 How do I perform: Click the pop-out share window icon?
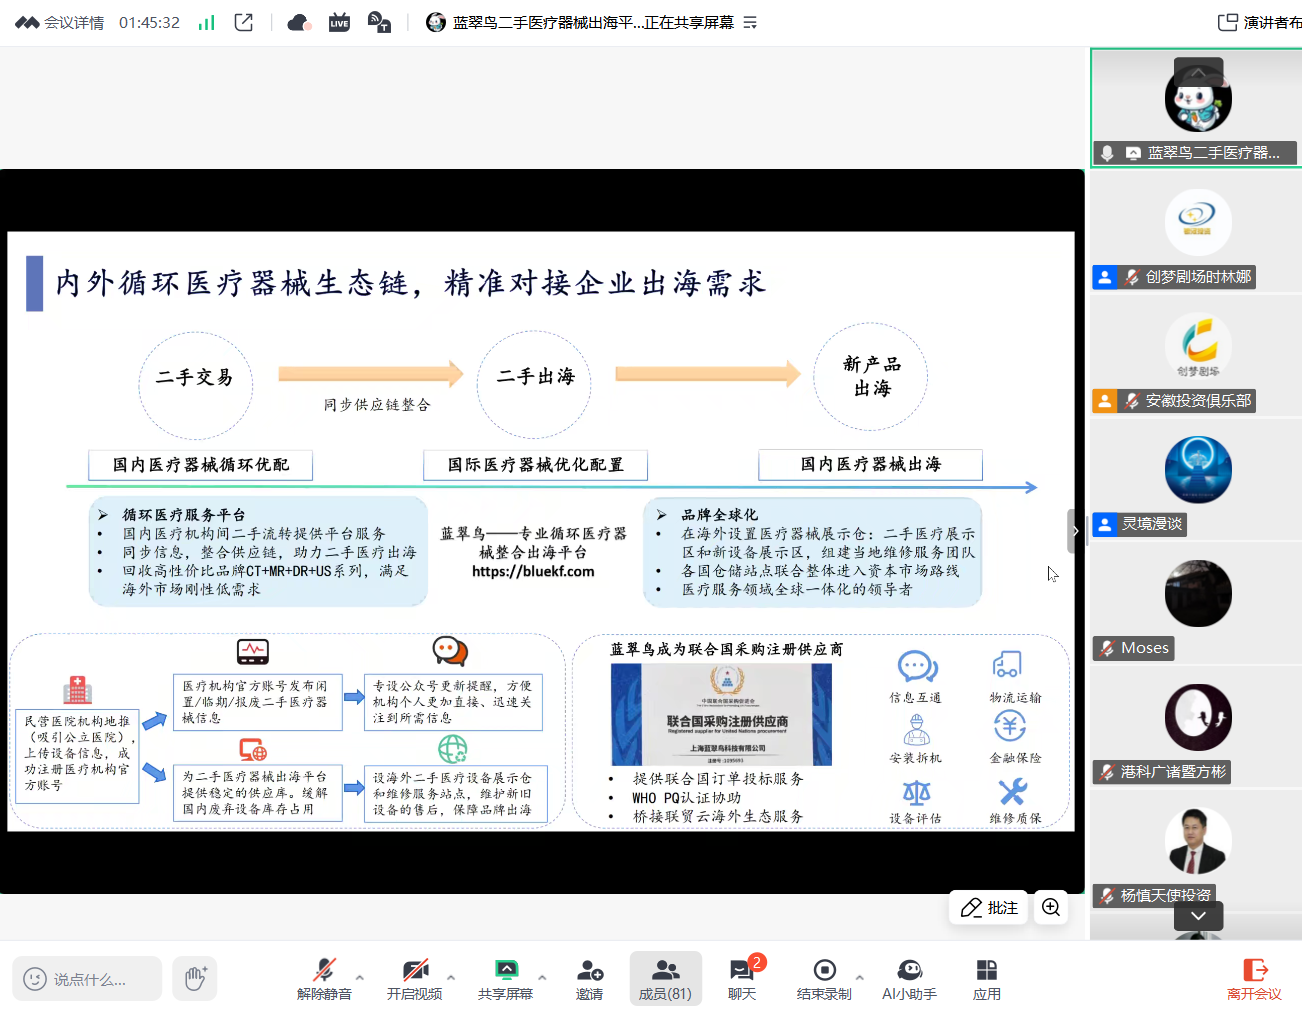[243, 22]
